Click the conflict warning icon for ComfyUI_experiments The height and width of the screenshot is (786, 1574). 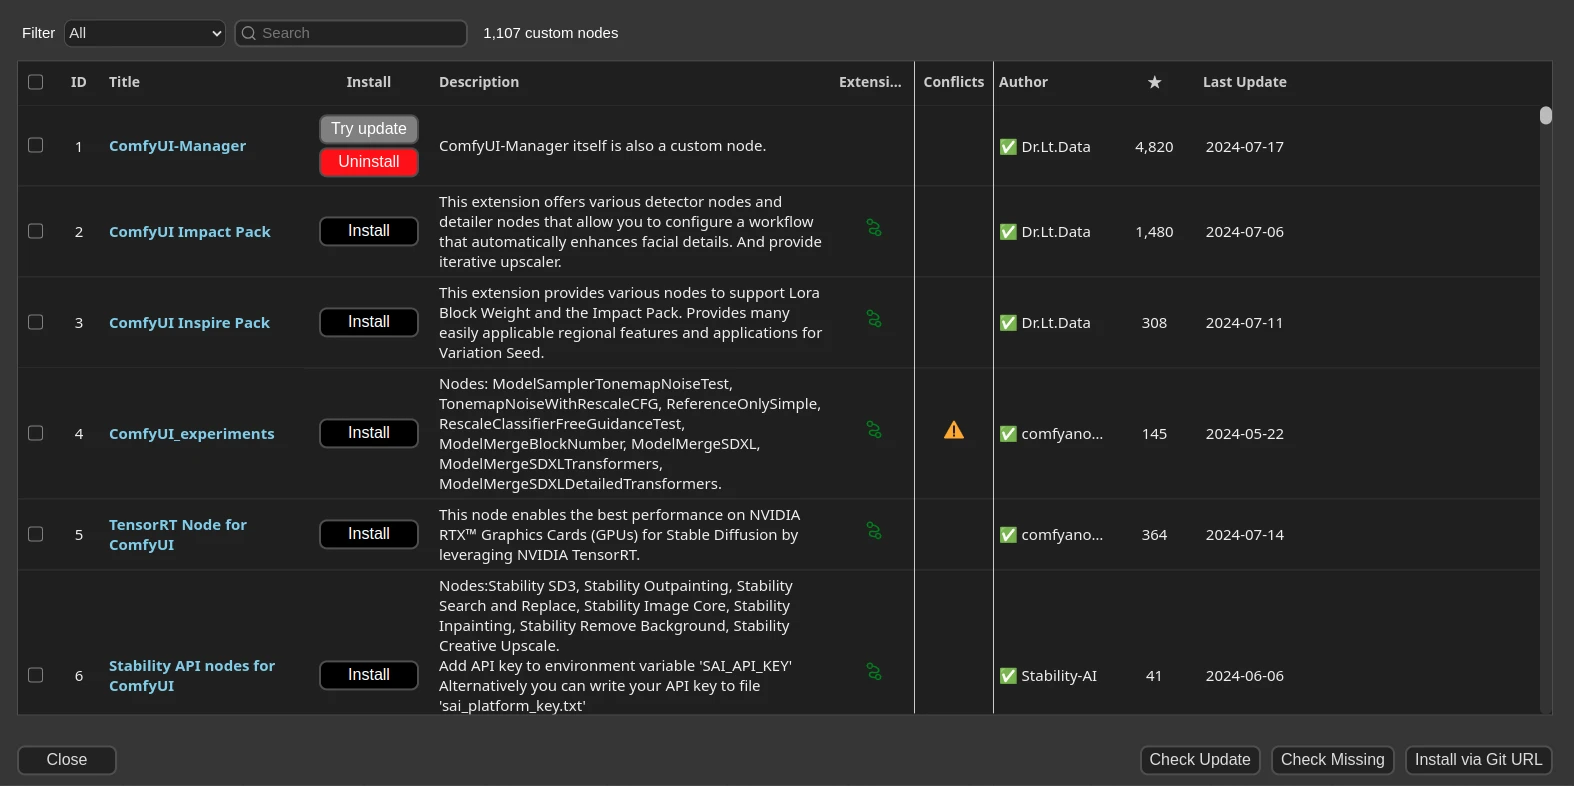(954, 431)
